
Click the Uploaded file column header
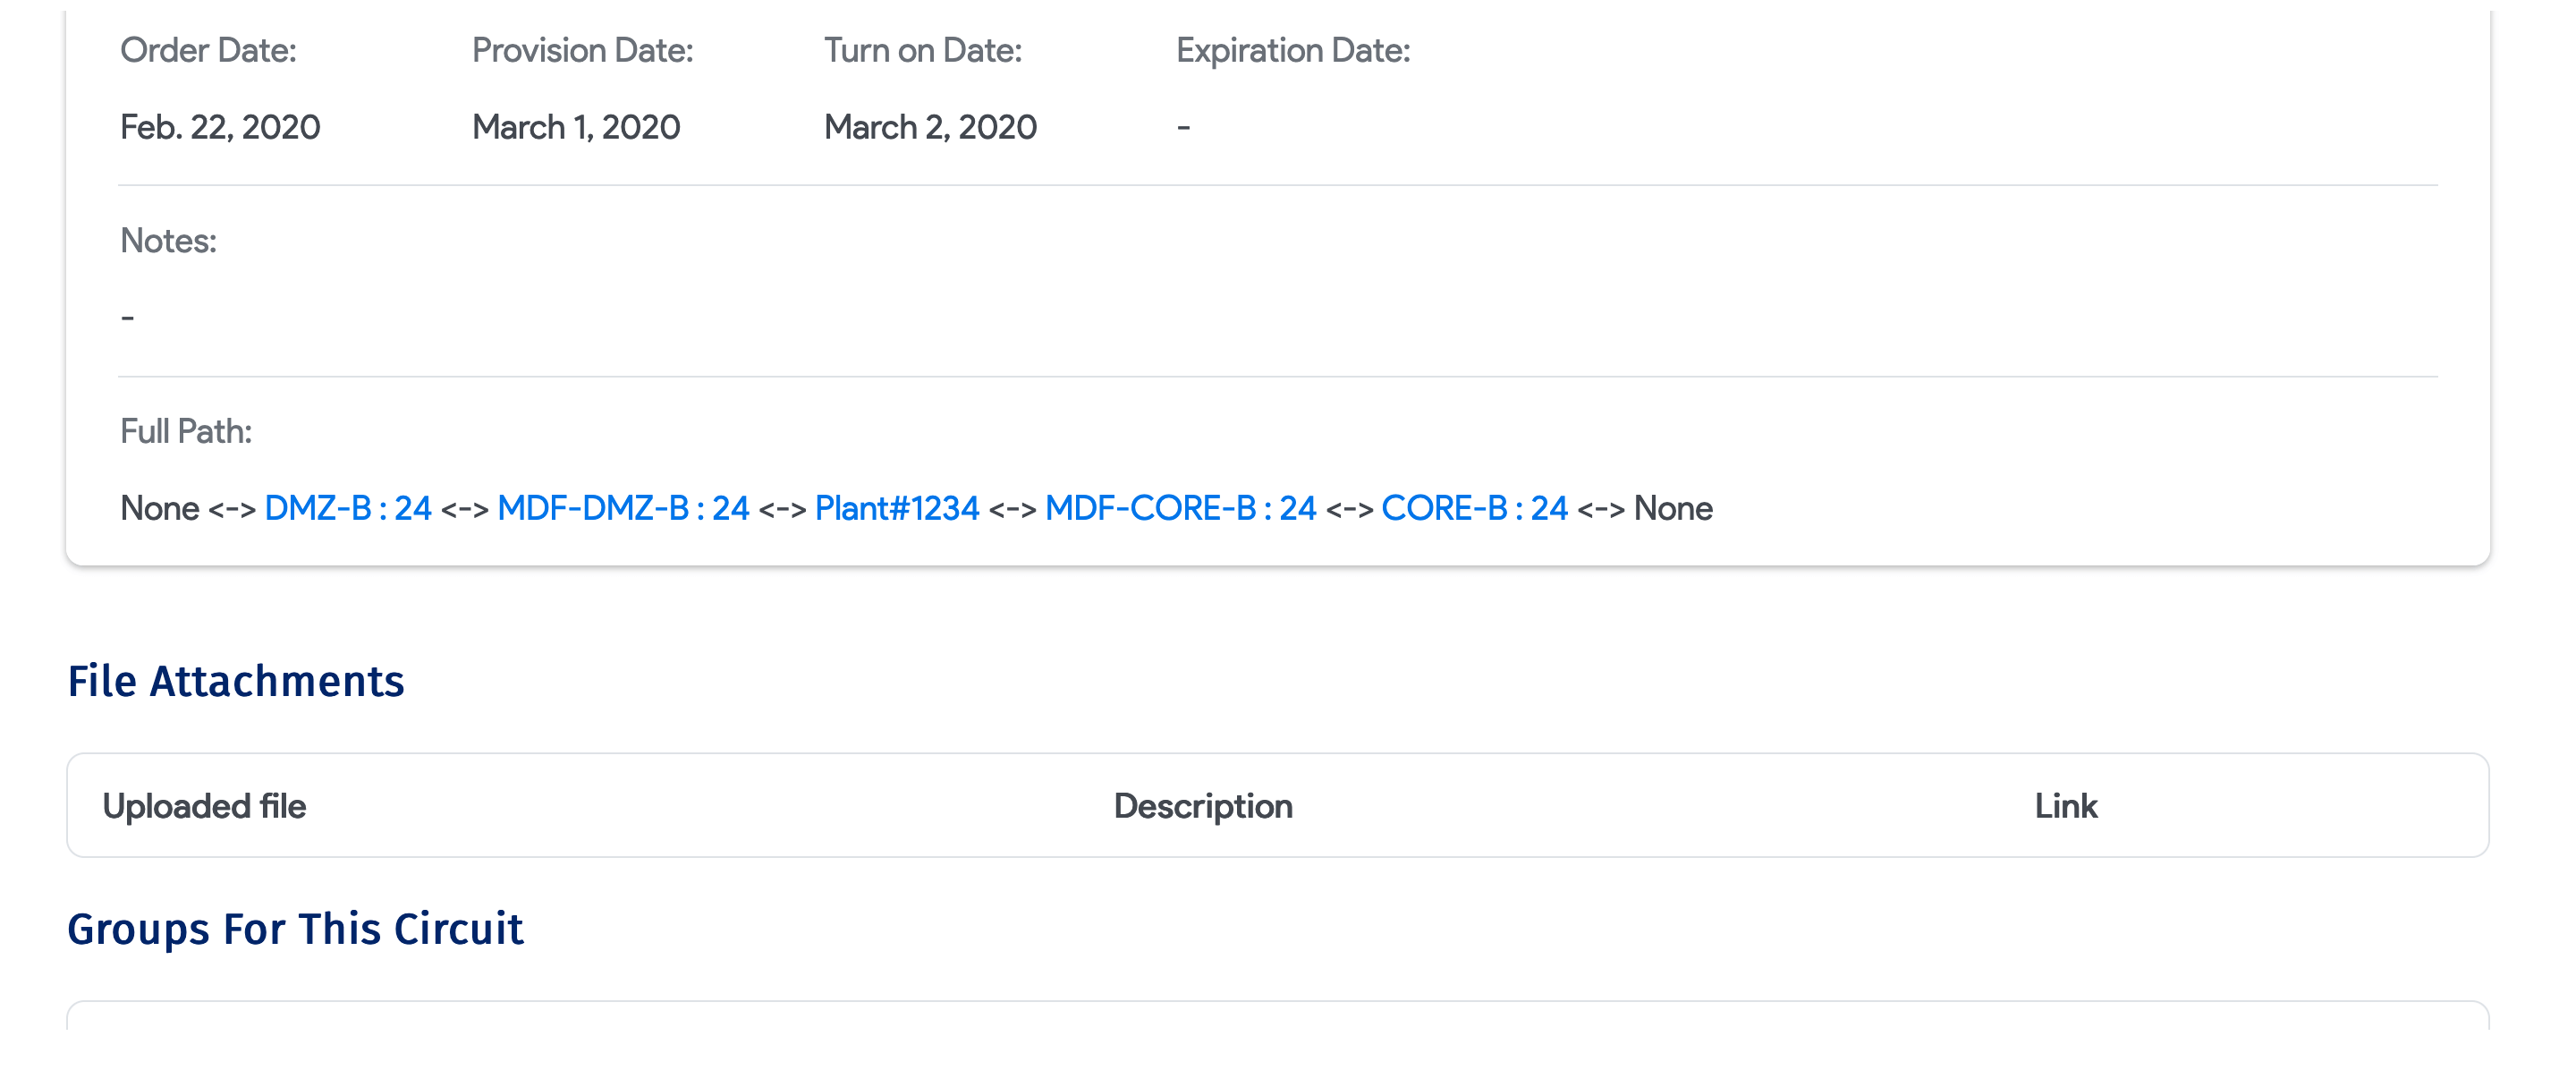point(204,806)
